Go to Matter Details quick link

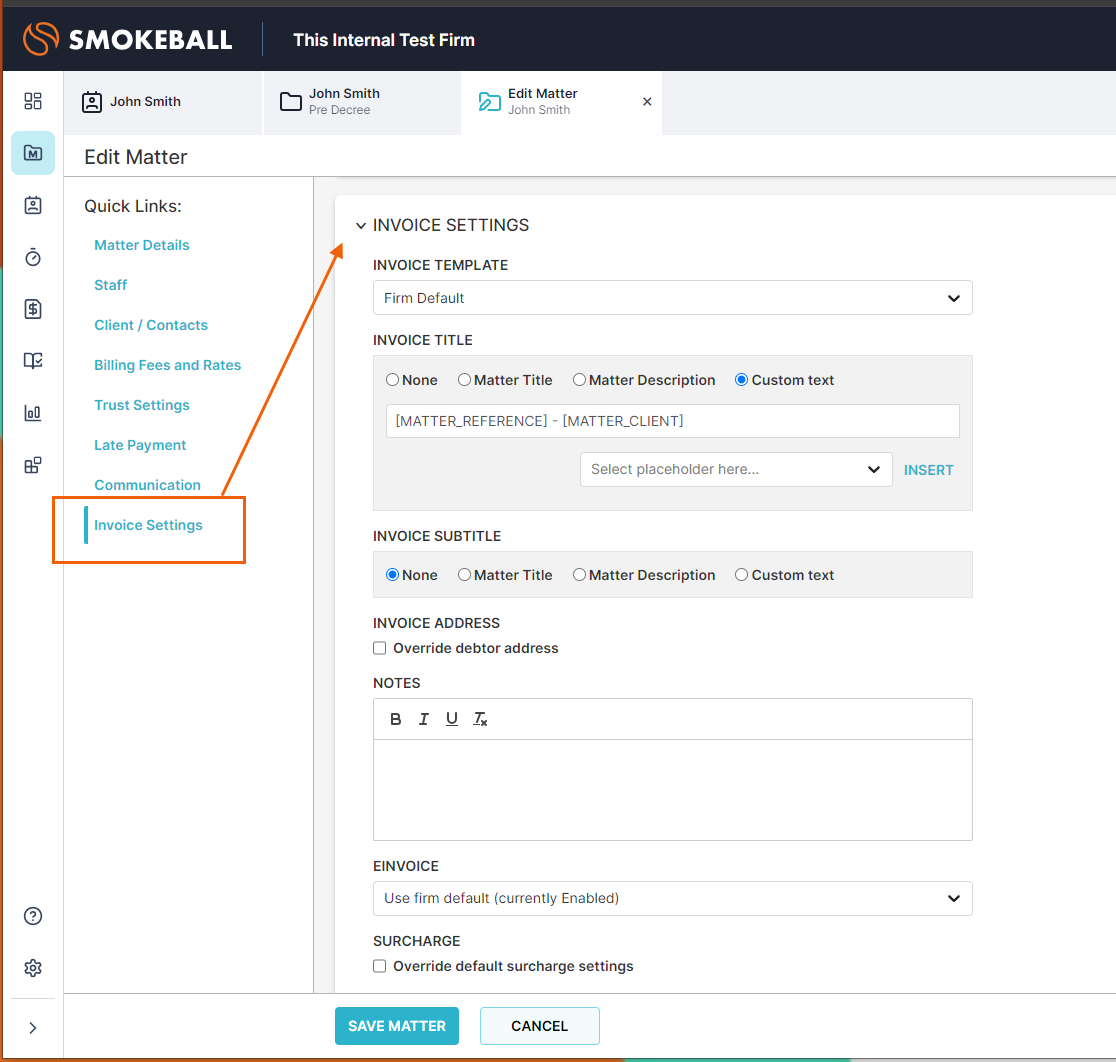pos(142,246)
